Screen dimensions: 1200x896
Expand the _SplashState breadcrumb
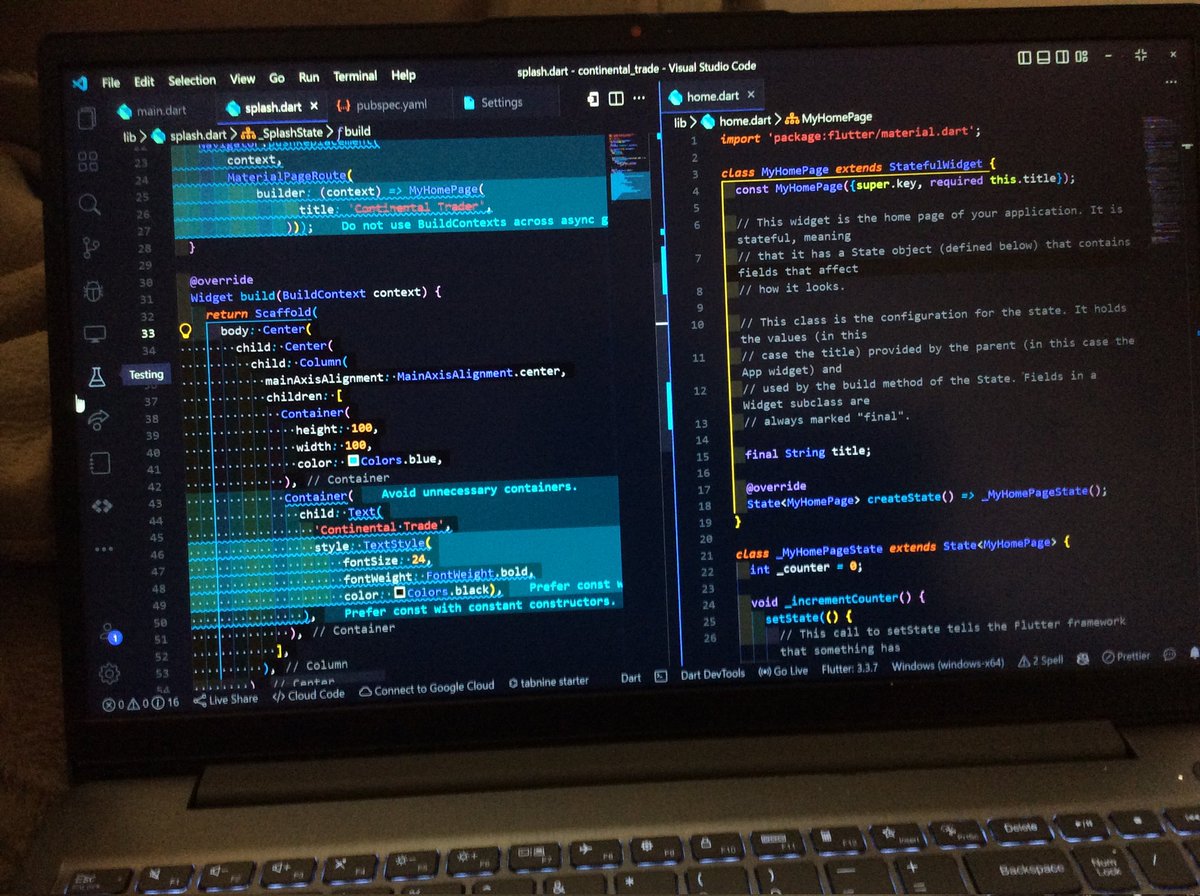coord(283,133)
